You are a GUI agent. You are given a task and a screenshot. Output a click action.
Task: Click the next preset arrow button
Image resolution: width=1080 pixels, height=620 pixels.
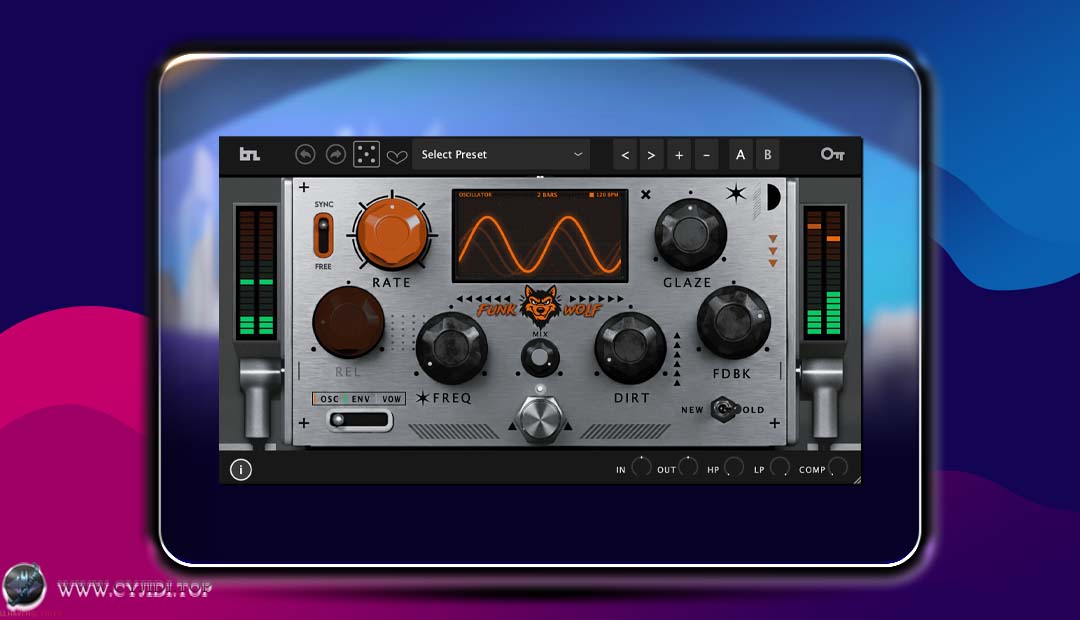coord(651,155)
